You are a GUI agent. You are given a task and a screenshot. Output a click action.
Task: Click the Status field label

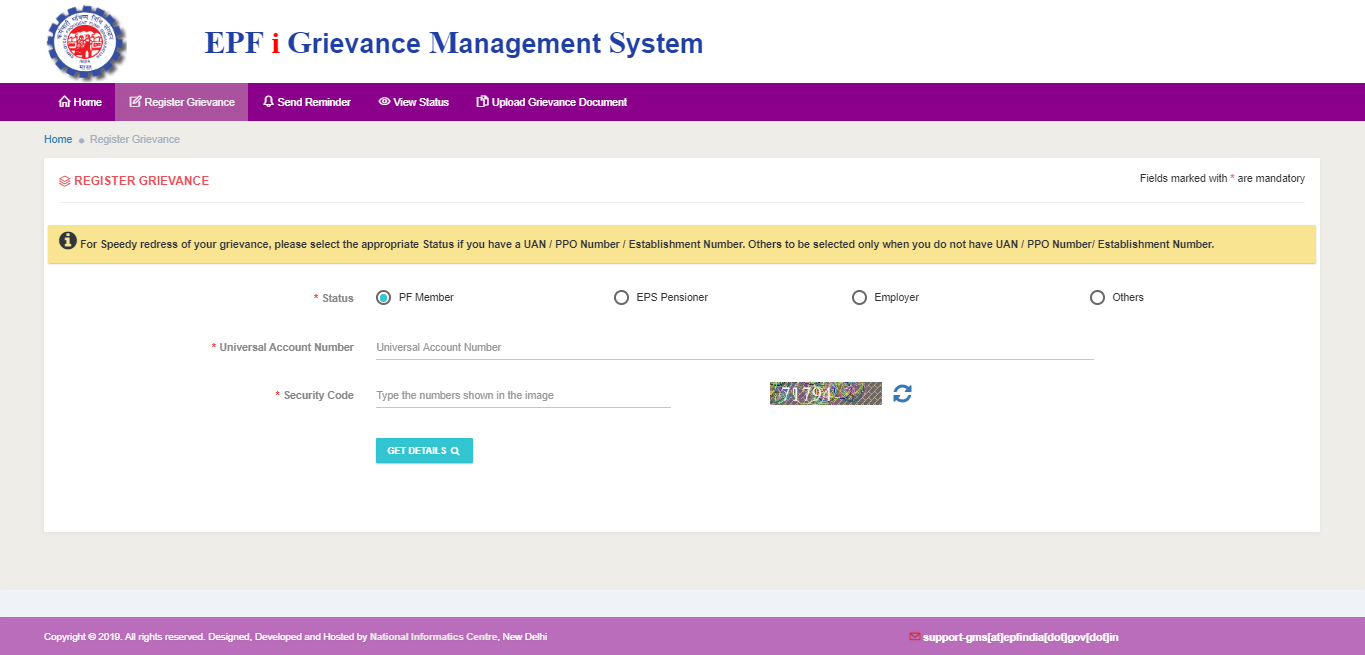coord(334,298)
